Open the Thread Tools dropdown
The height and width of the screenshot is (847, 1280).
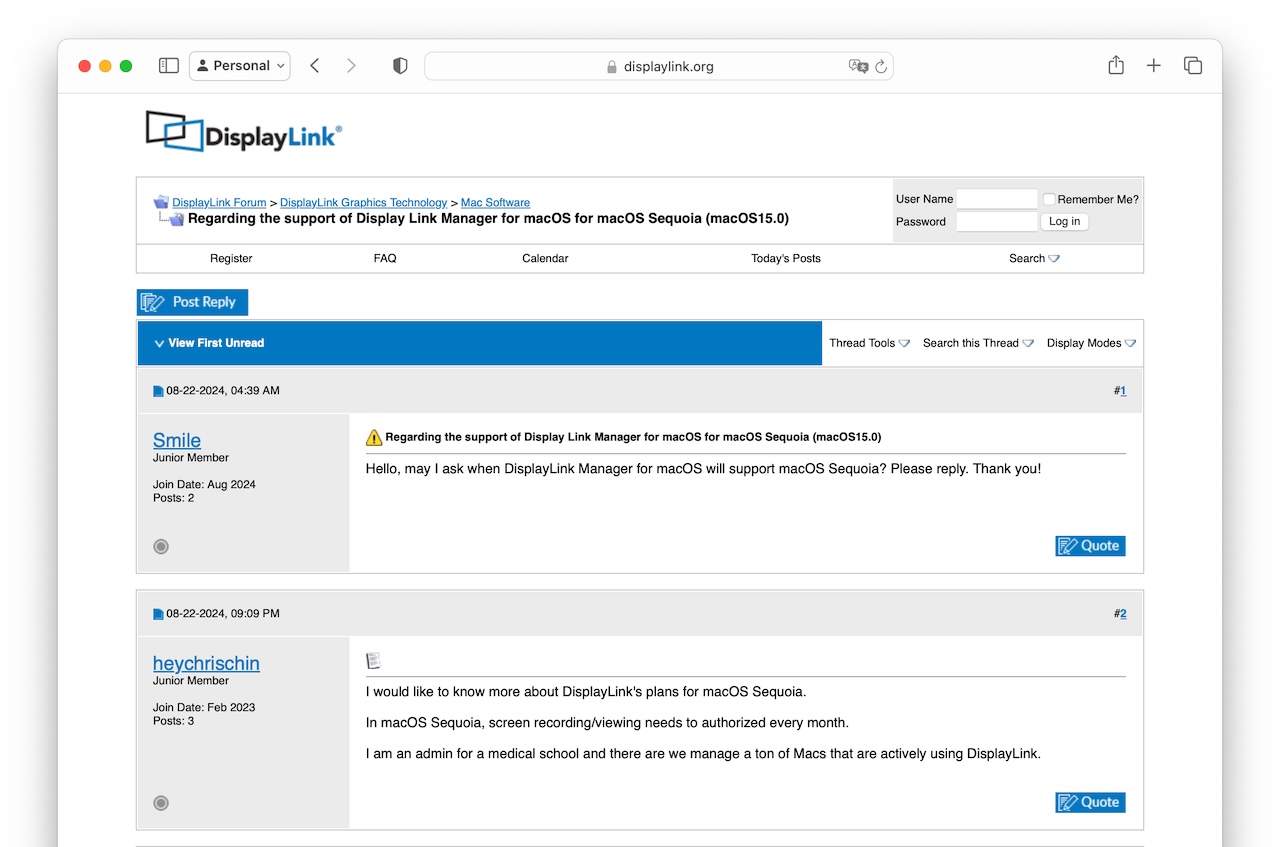pyautogui.click(x=869, y=343)
